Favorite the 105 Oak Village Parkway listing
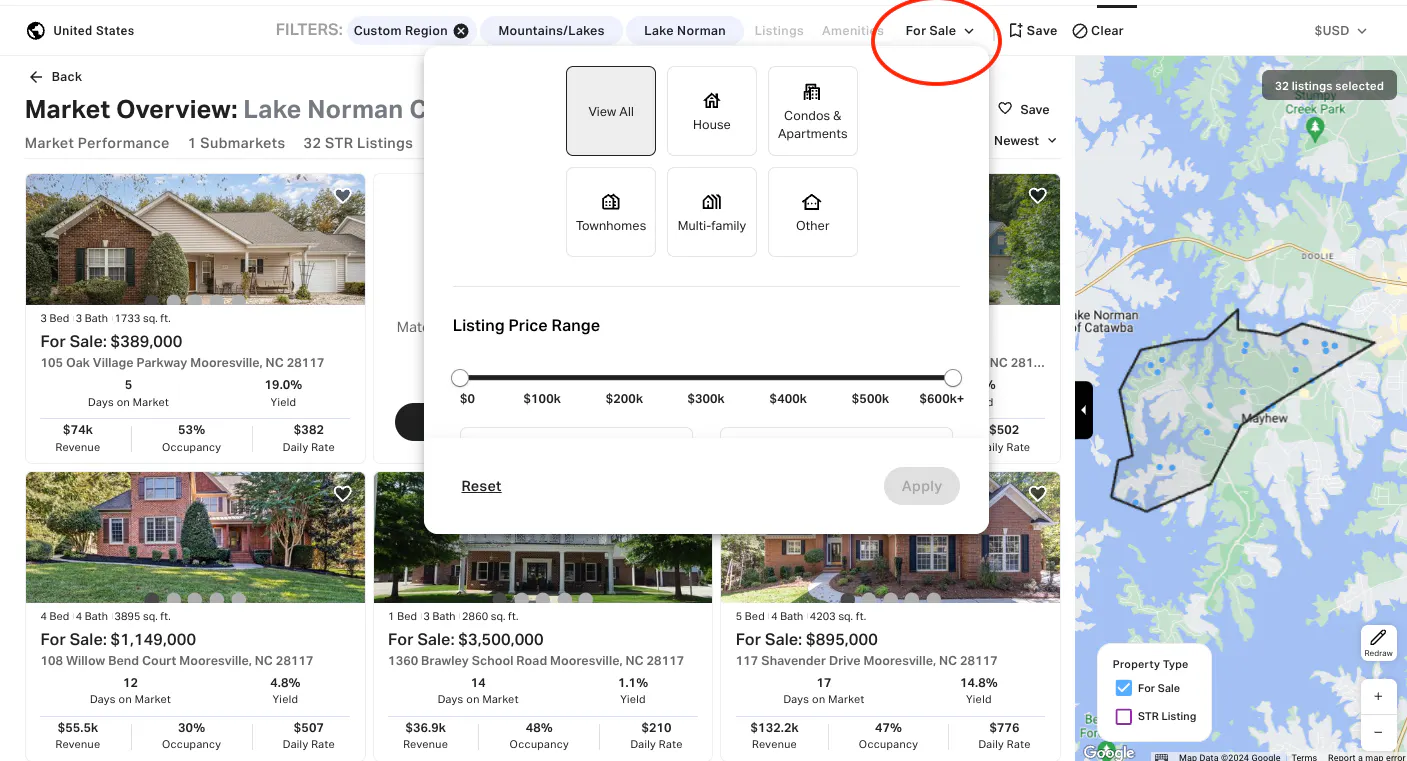Image resolution: width=1407 pixels, height=761 pixels. [343, 196]
